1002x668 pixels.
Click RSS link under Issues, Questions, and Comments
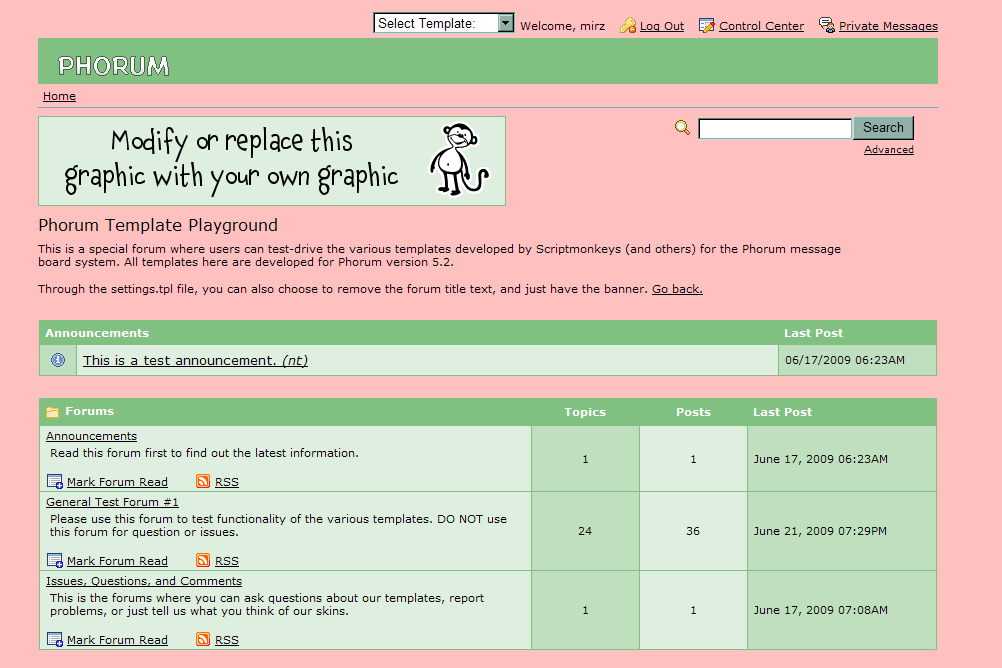click(227, 640)
